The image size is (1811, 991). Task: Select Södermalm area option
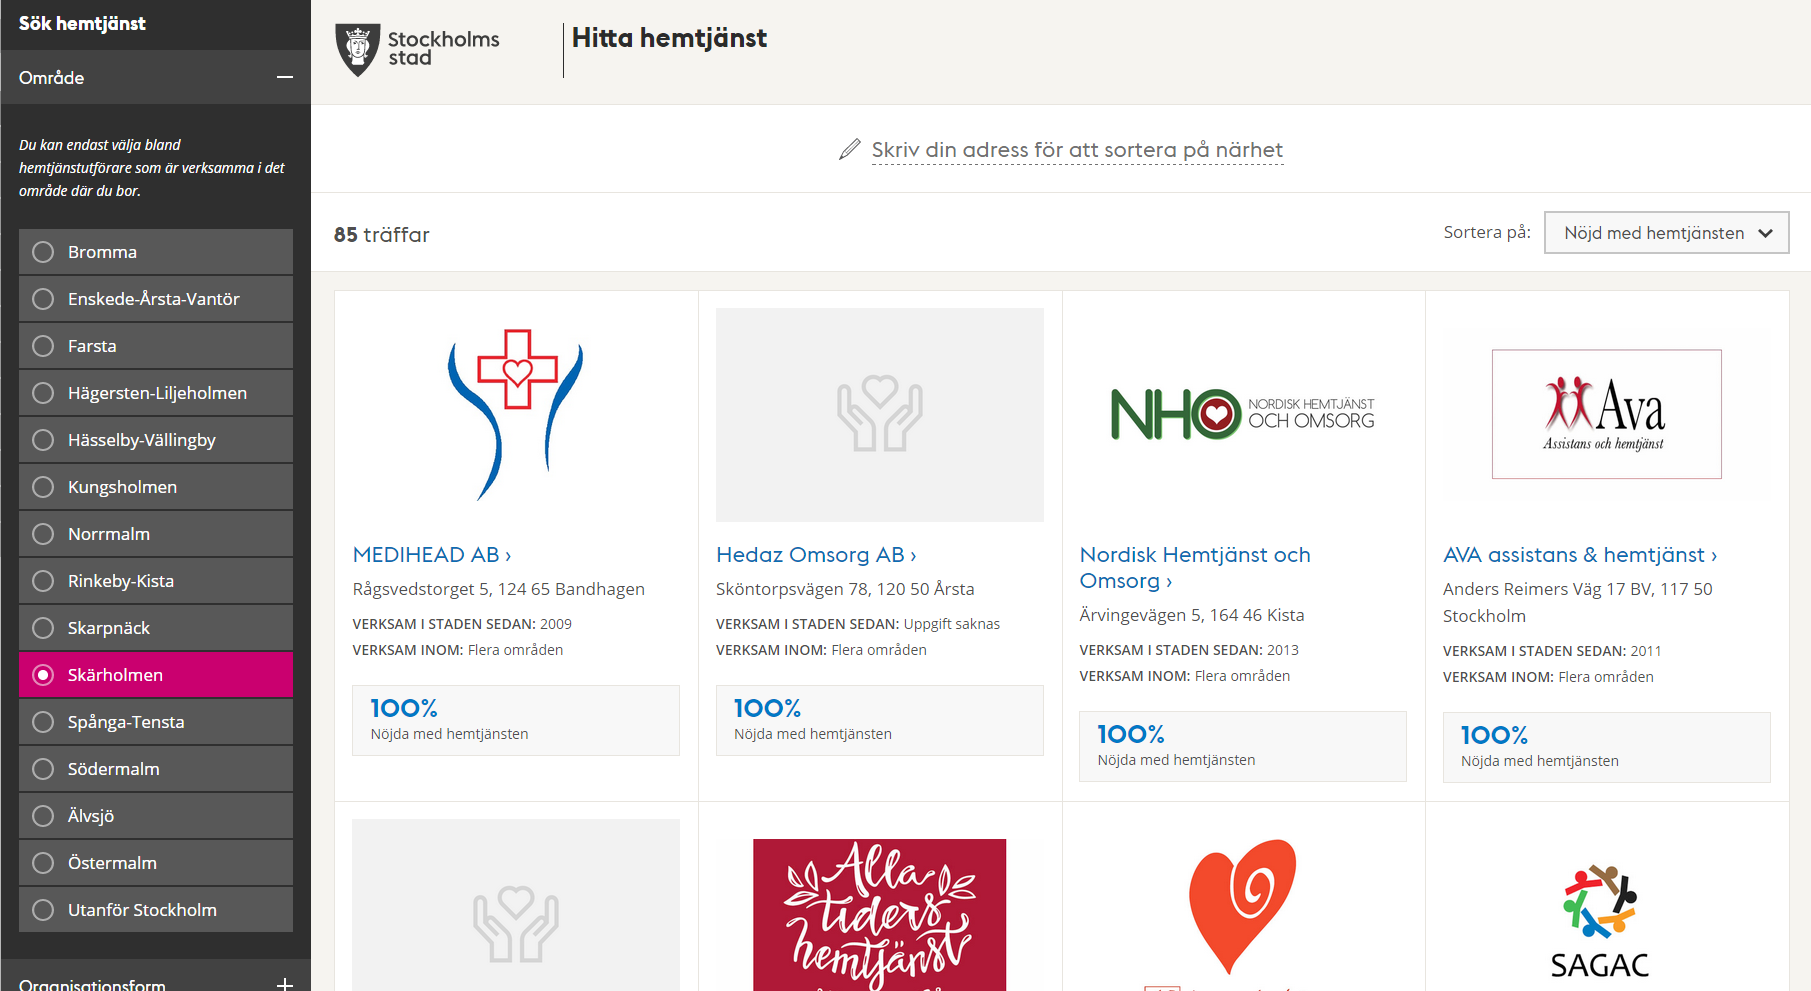(156, 769)
